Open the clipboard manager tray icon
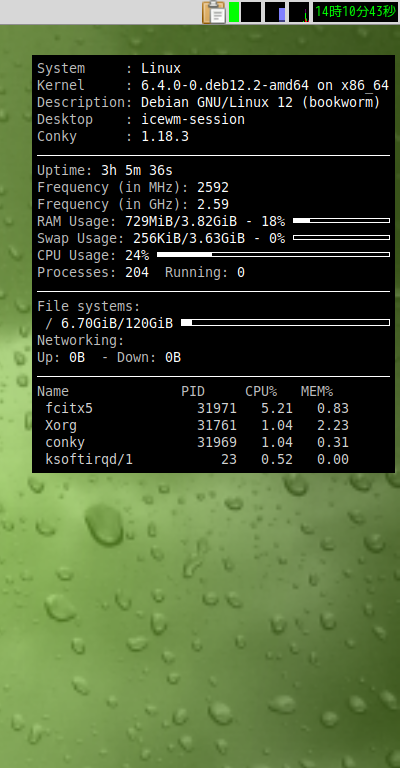 click(214, 12)
